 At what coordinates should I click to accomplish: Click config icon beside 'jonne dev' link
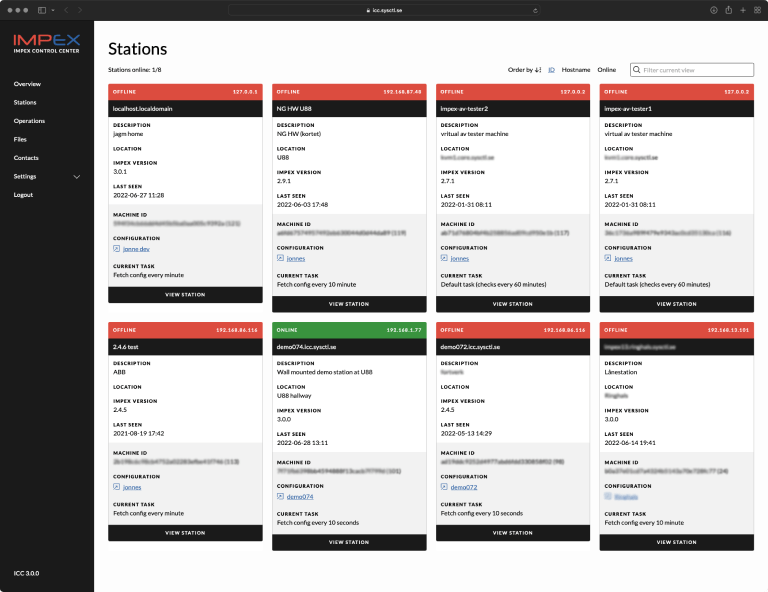coord(116,248)
